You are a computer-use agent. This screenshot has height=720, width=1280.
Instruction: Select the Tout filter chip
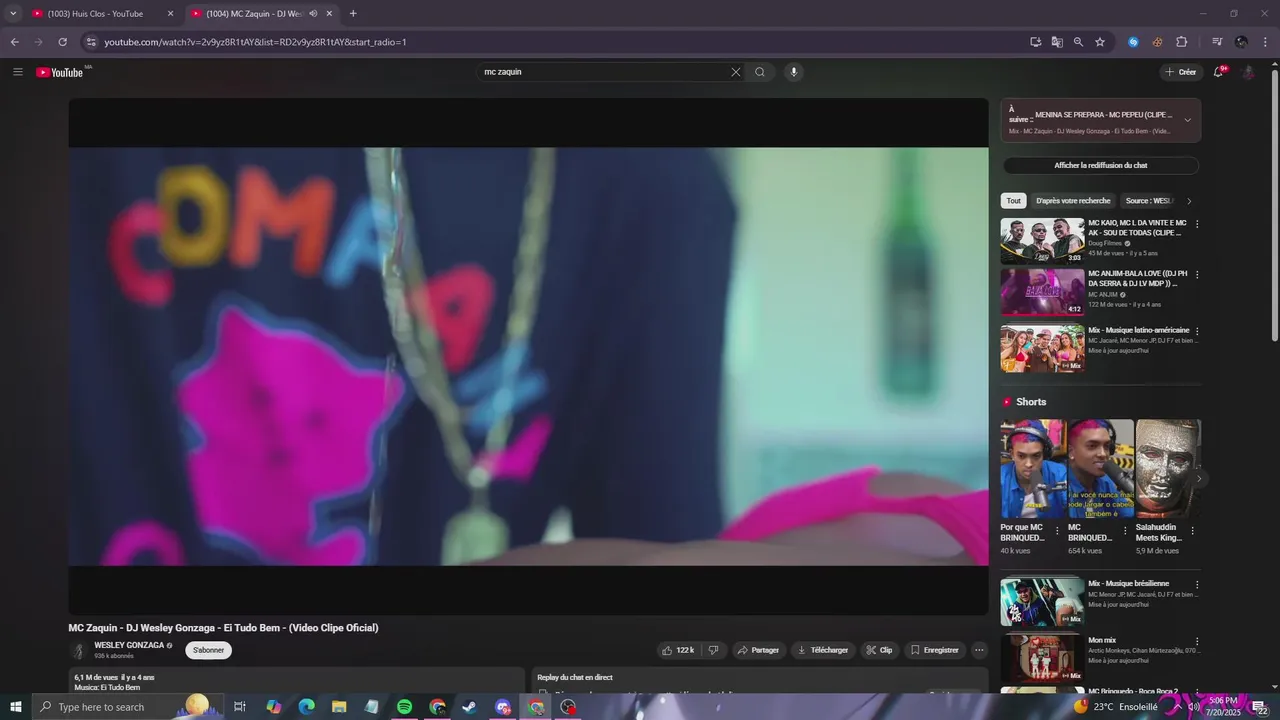[1014, 201]
